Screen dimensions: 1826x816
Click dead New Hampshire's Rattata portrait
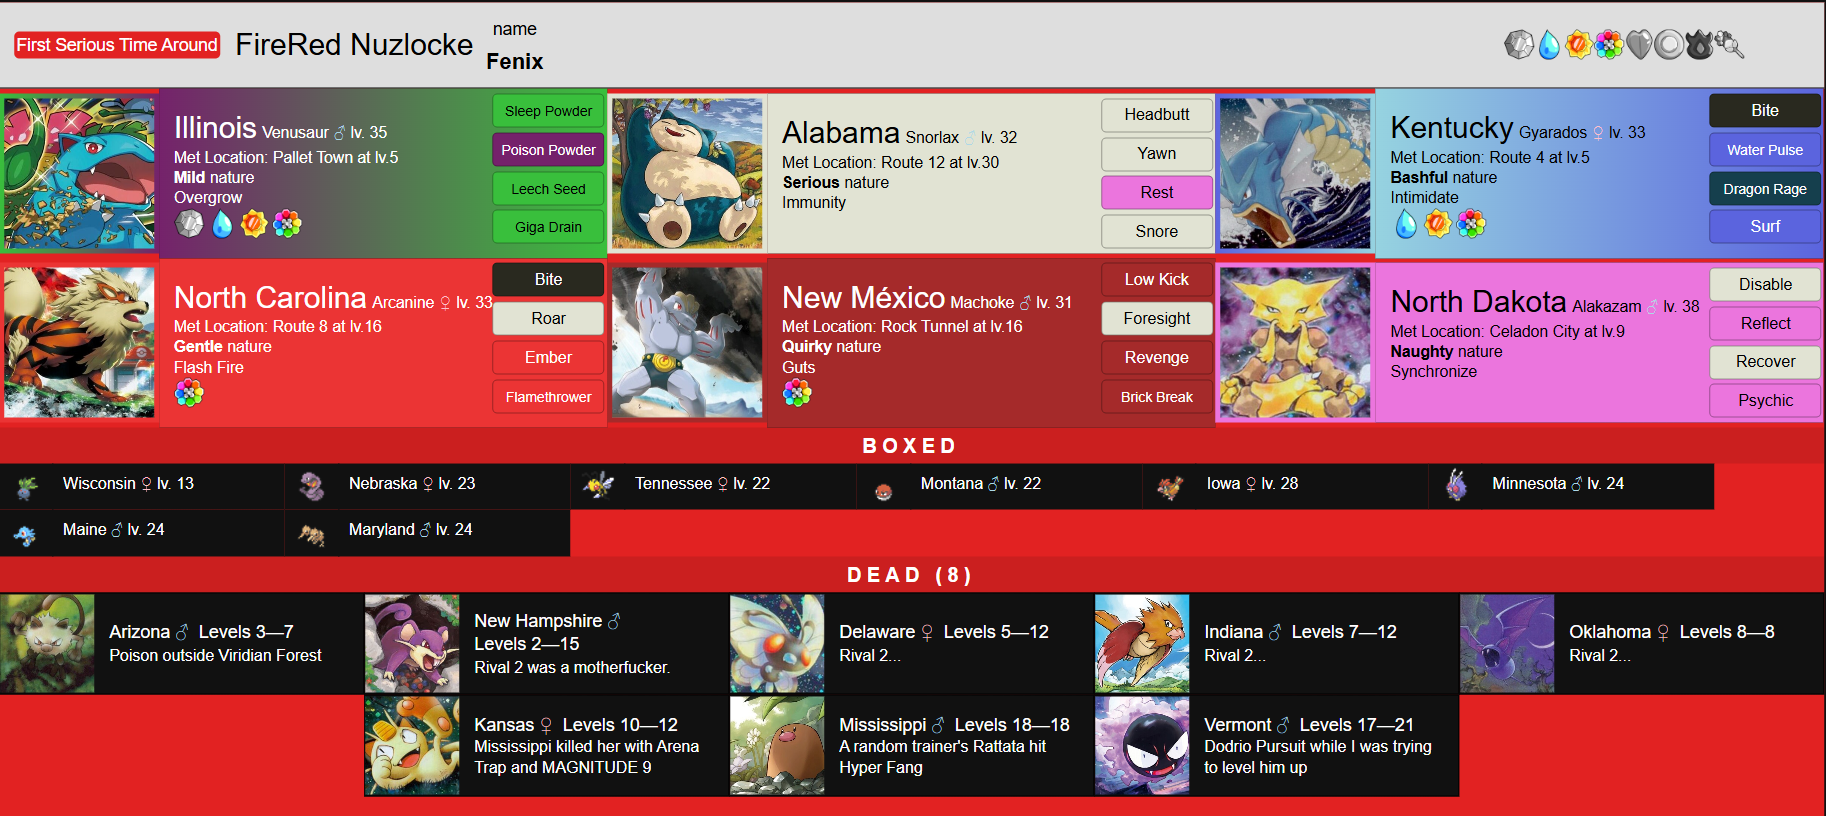click(412, 644)
